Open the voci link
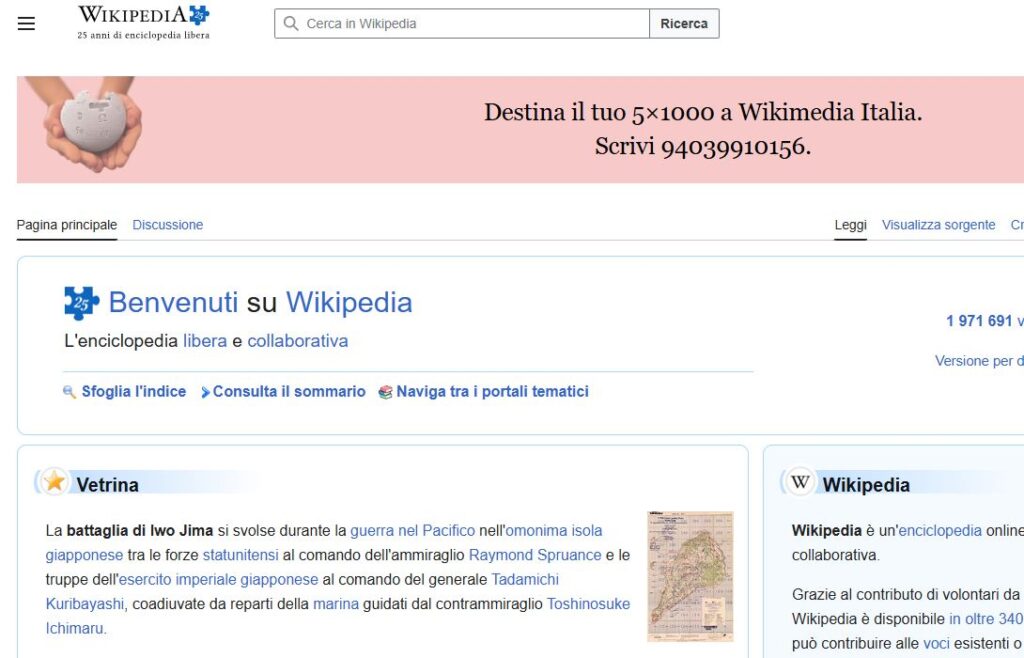Image resolution: width=1024 pixels, height=658 pixels. pyautogui.click(x=936, y=644)
